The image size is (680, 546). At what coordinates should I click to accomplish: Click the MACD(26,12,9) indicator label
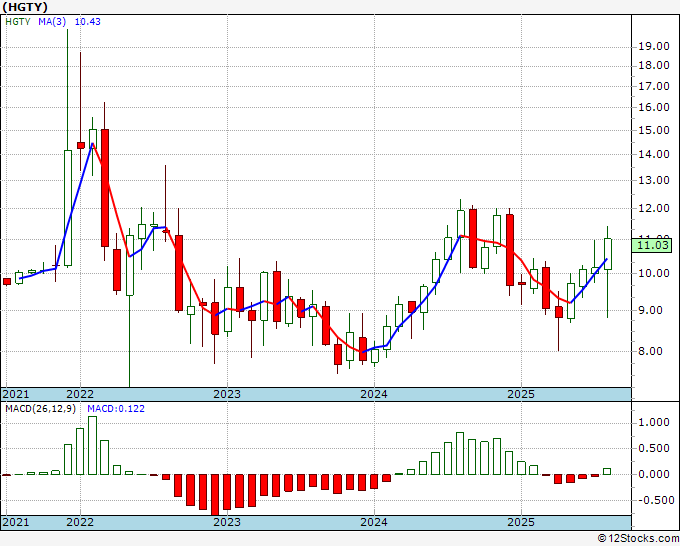point(40,409)
